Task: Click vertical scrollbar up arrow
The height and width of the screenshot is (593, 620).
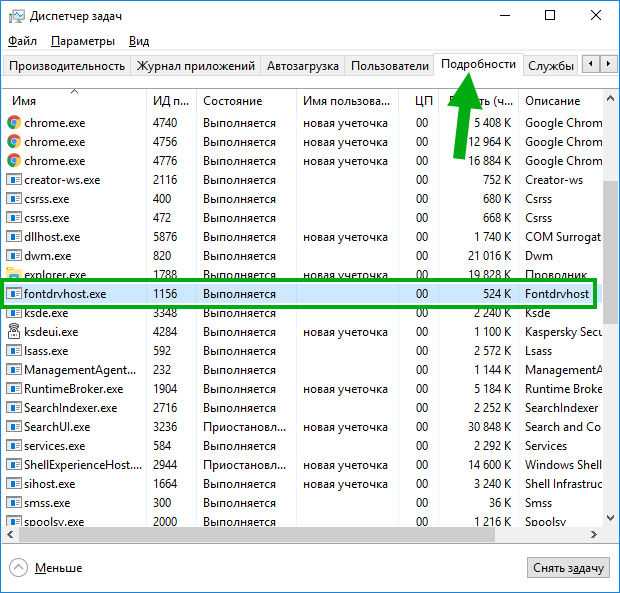Action: point(611,98)
